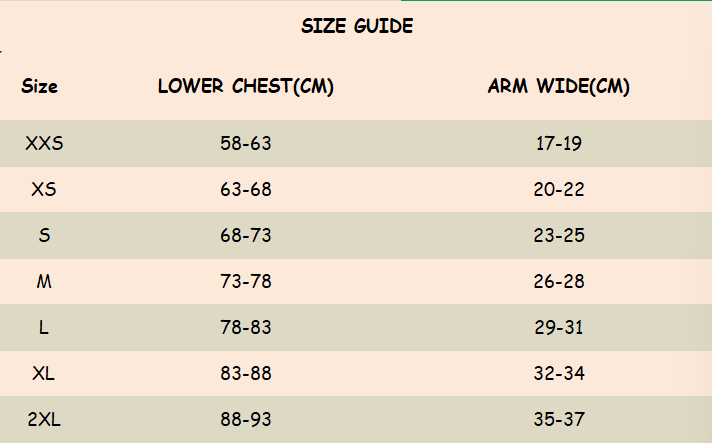Viewport: 712px width, 443px height.
Task: Pick the L size cell
Action: click(44, 327)
